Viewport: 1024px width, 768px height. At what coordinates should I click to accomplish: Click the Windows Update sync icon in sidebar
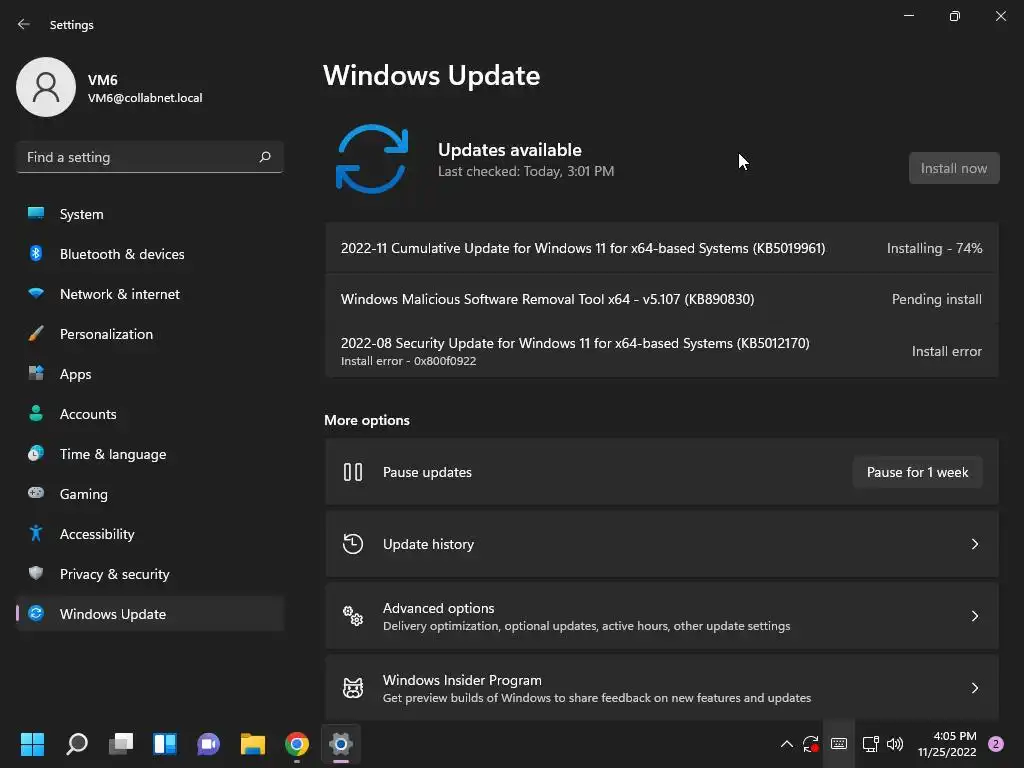[x=36, y=613]
